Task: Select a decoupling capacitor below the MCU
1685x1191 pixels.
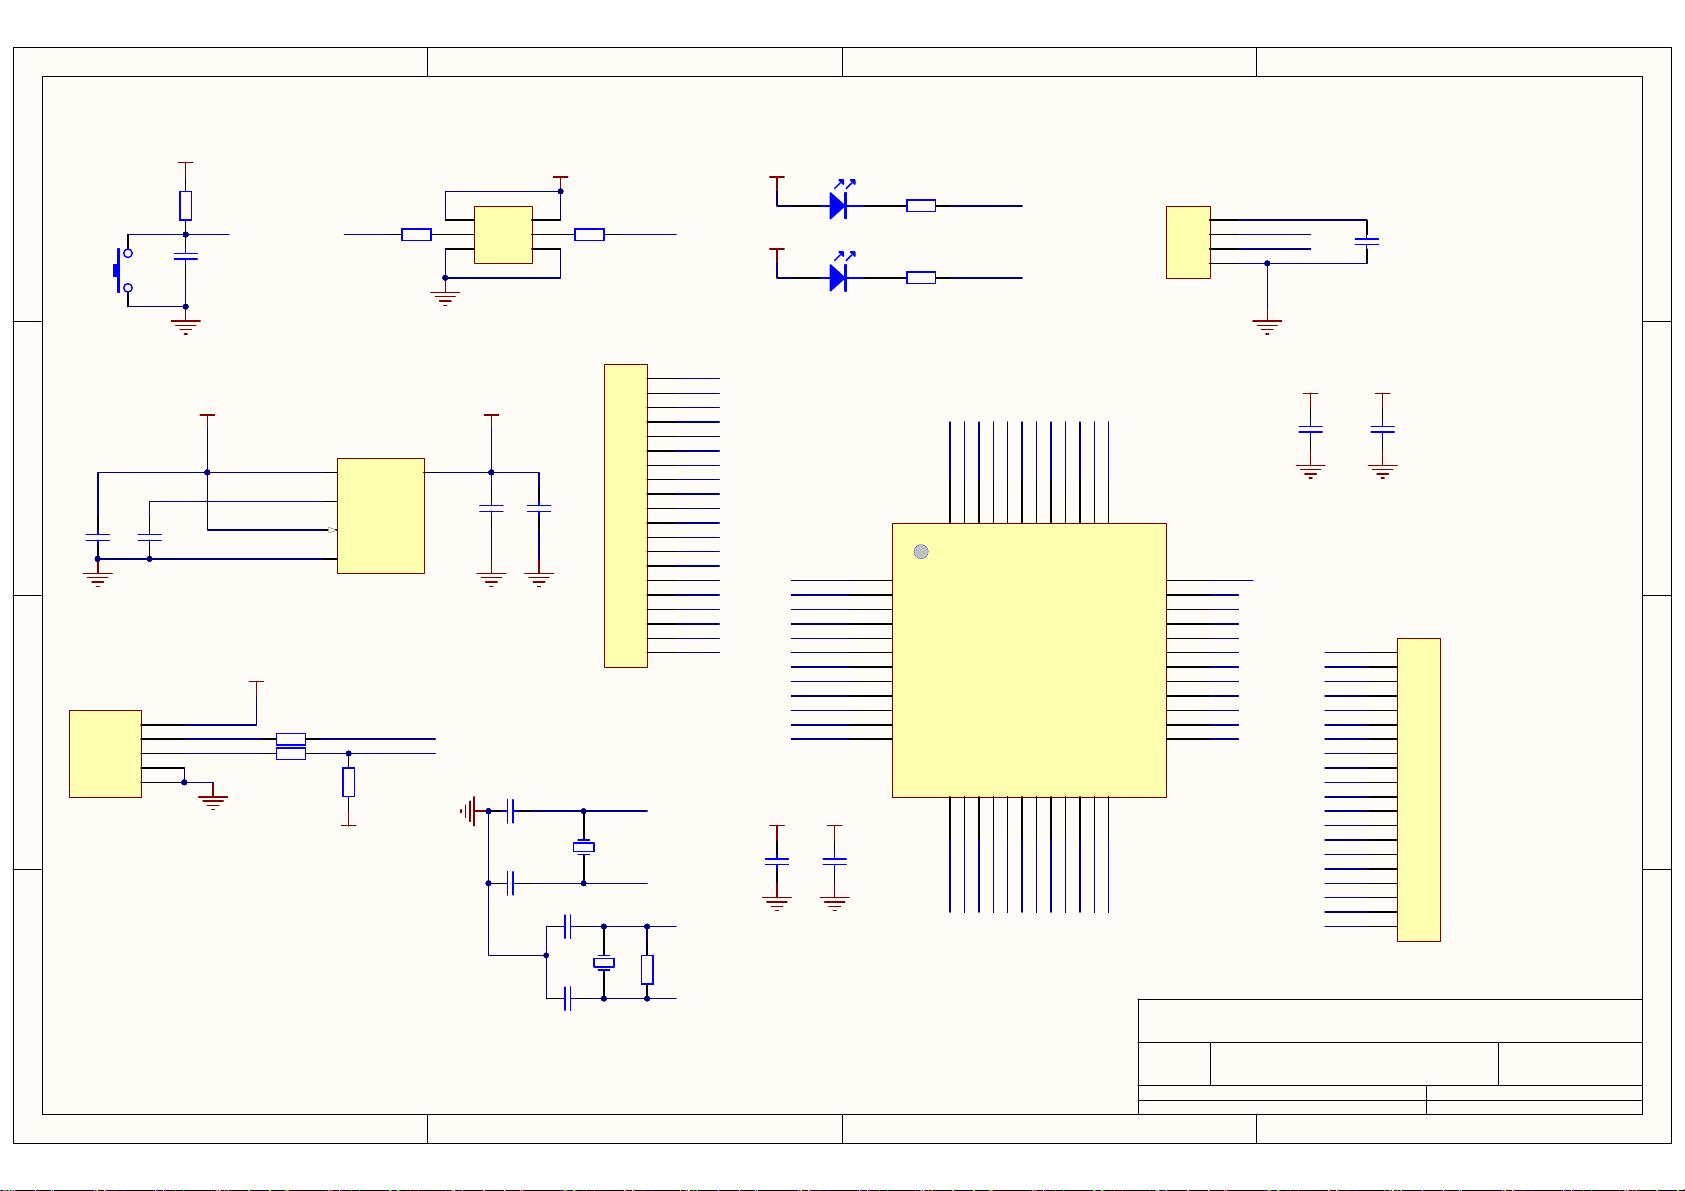Action: pyautogui.click(x=777, y=860)
